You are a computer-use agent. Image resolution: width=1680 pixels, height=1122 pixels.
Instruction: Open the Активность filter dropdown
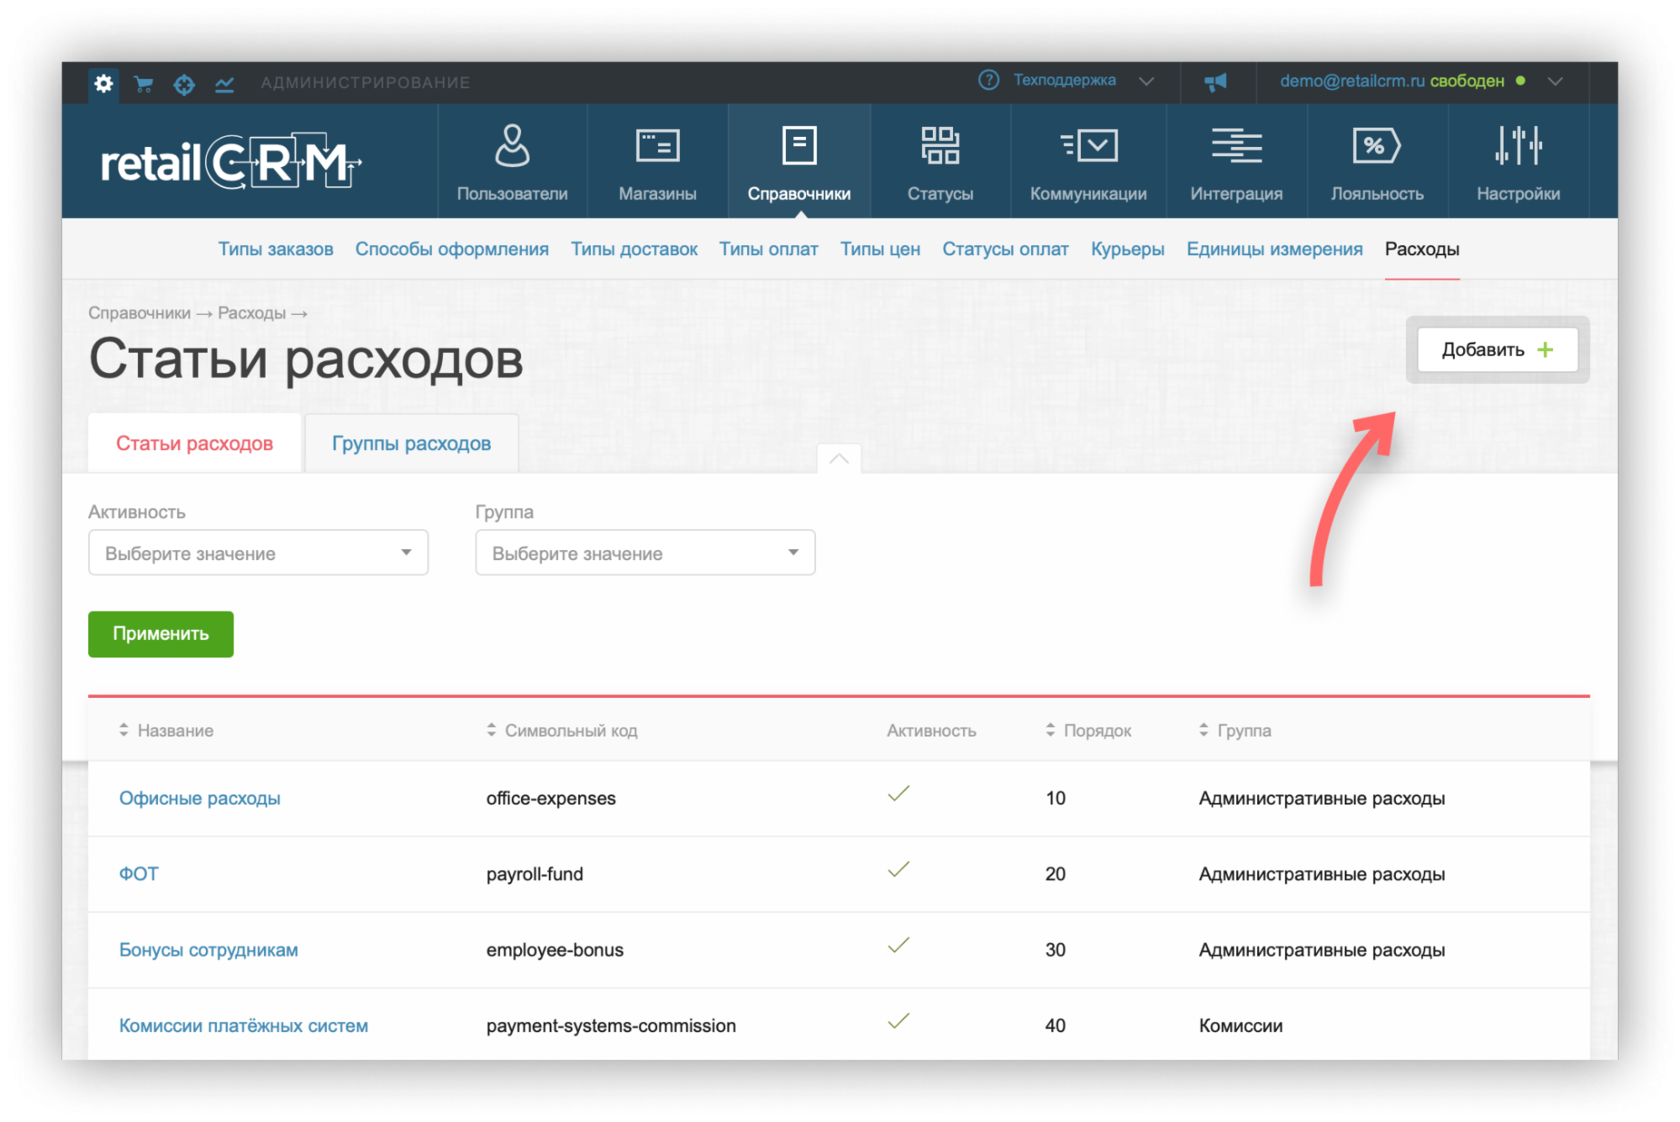pos(258,553)
